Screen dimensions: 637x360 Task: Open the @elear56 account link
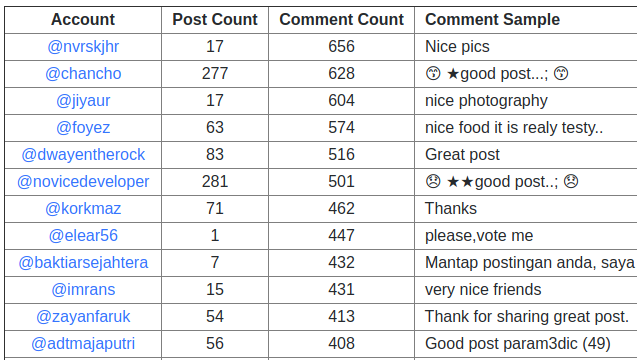(83, 236)
